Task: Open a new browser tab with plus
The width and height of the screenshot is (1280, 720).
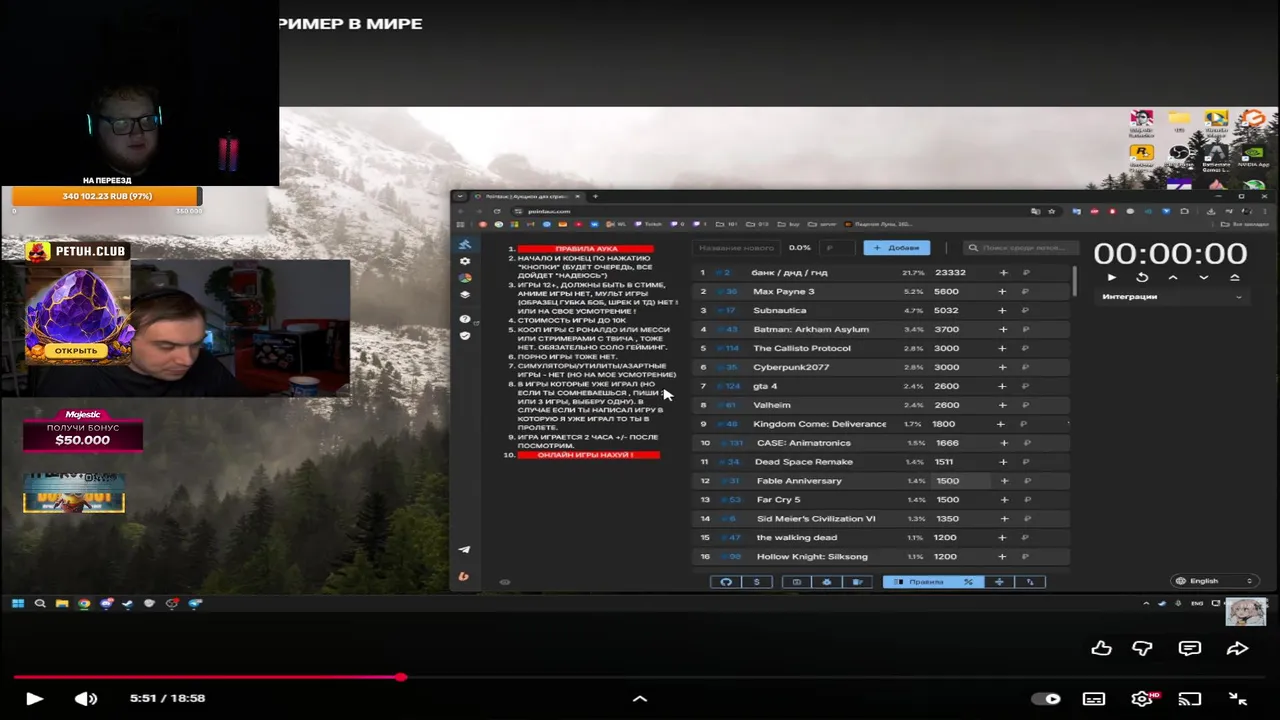Action: click(x=595, y=196)
